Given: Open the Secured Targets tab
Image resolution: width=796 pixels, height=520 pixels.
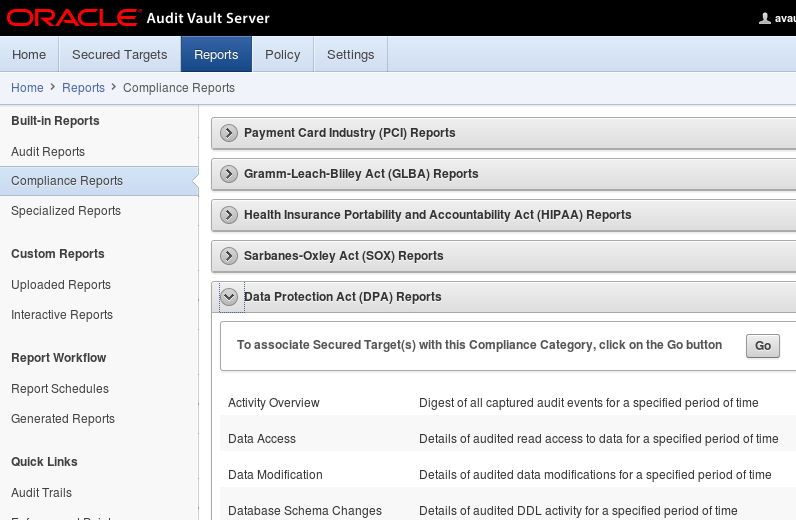Looking at the screenshot, I should tap(120, 54).
